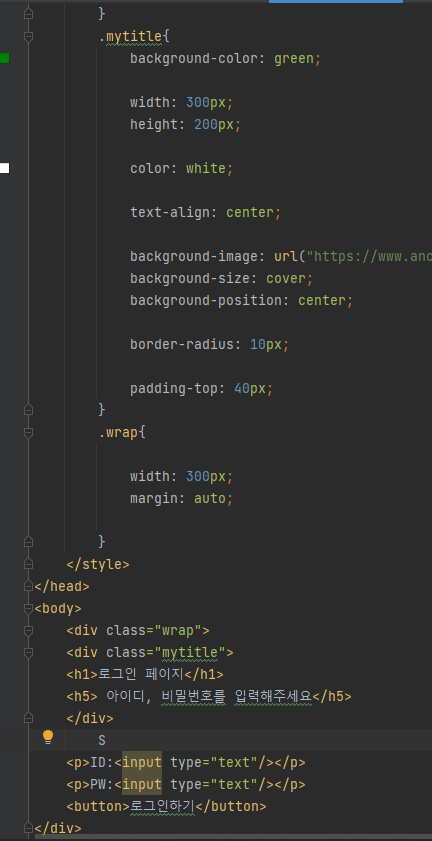
Task: Toggle fold marker on </div> after h5
Action: [x=28, y=718]
